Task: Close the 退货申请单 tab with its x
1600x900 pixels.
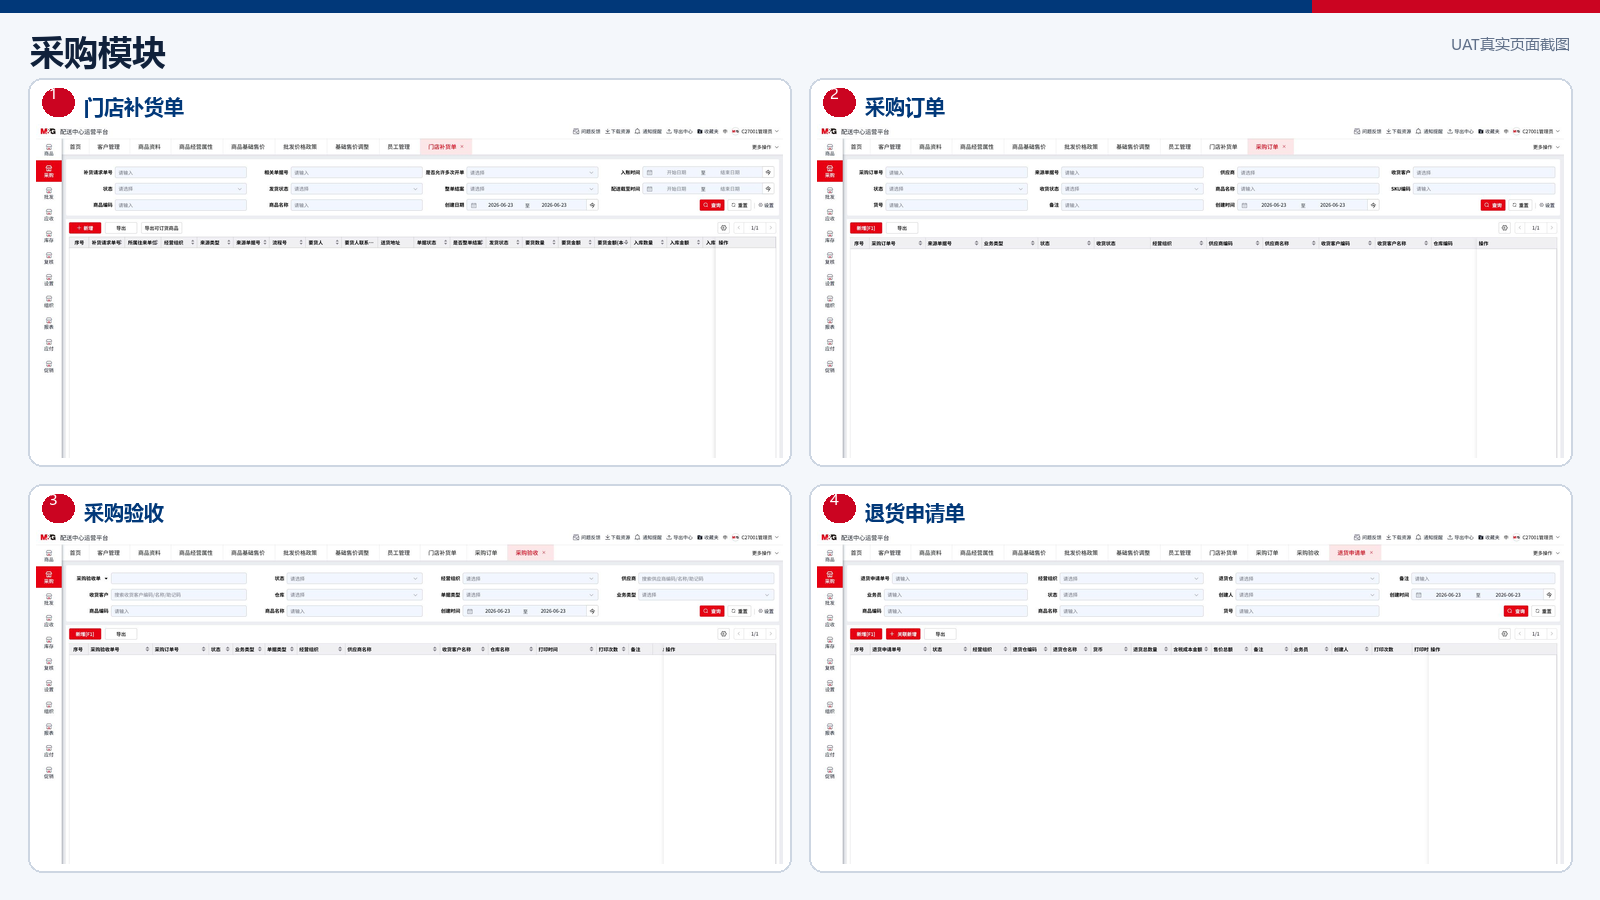Action: (1371, 553)
